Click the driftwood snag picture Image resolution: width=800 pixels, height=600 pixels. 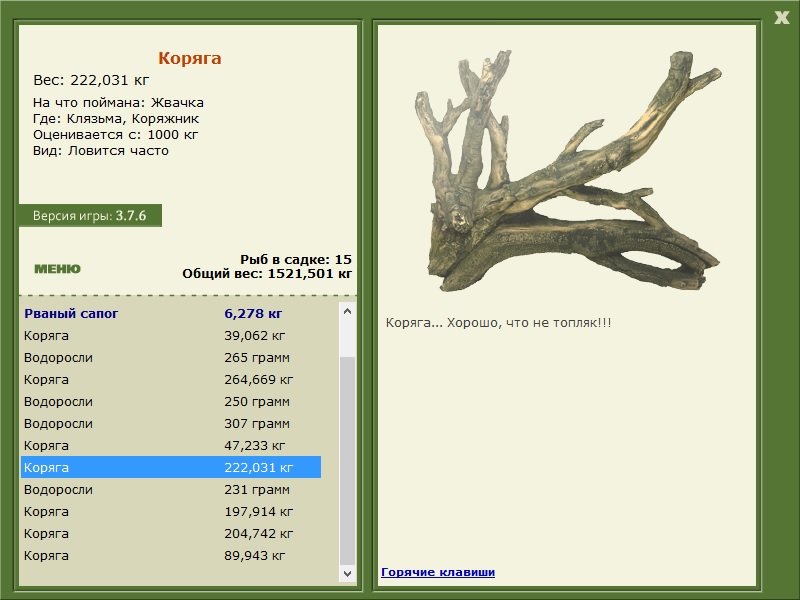tap(567, 171)
